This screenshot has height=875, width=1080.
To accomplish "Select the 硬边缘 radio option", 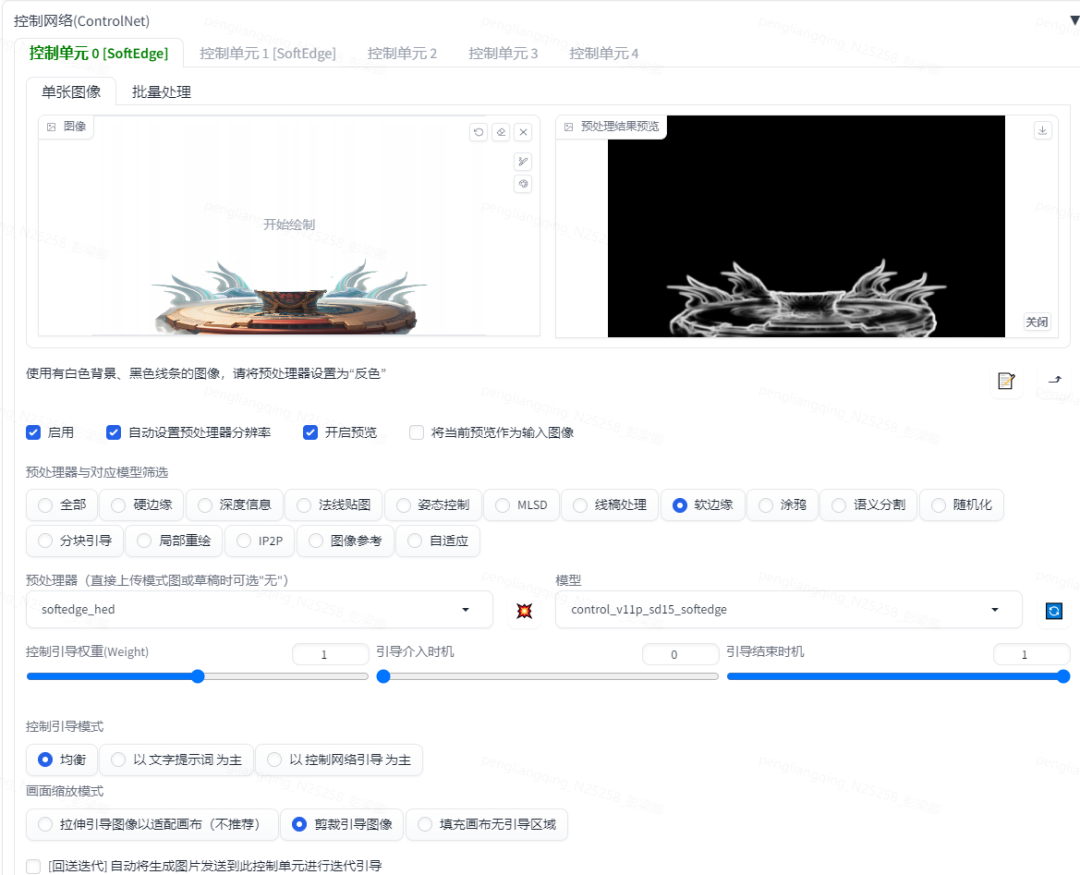I will [118, 505].
